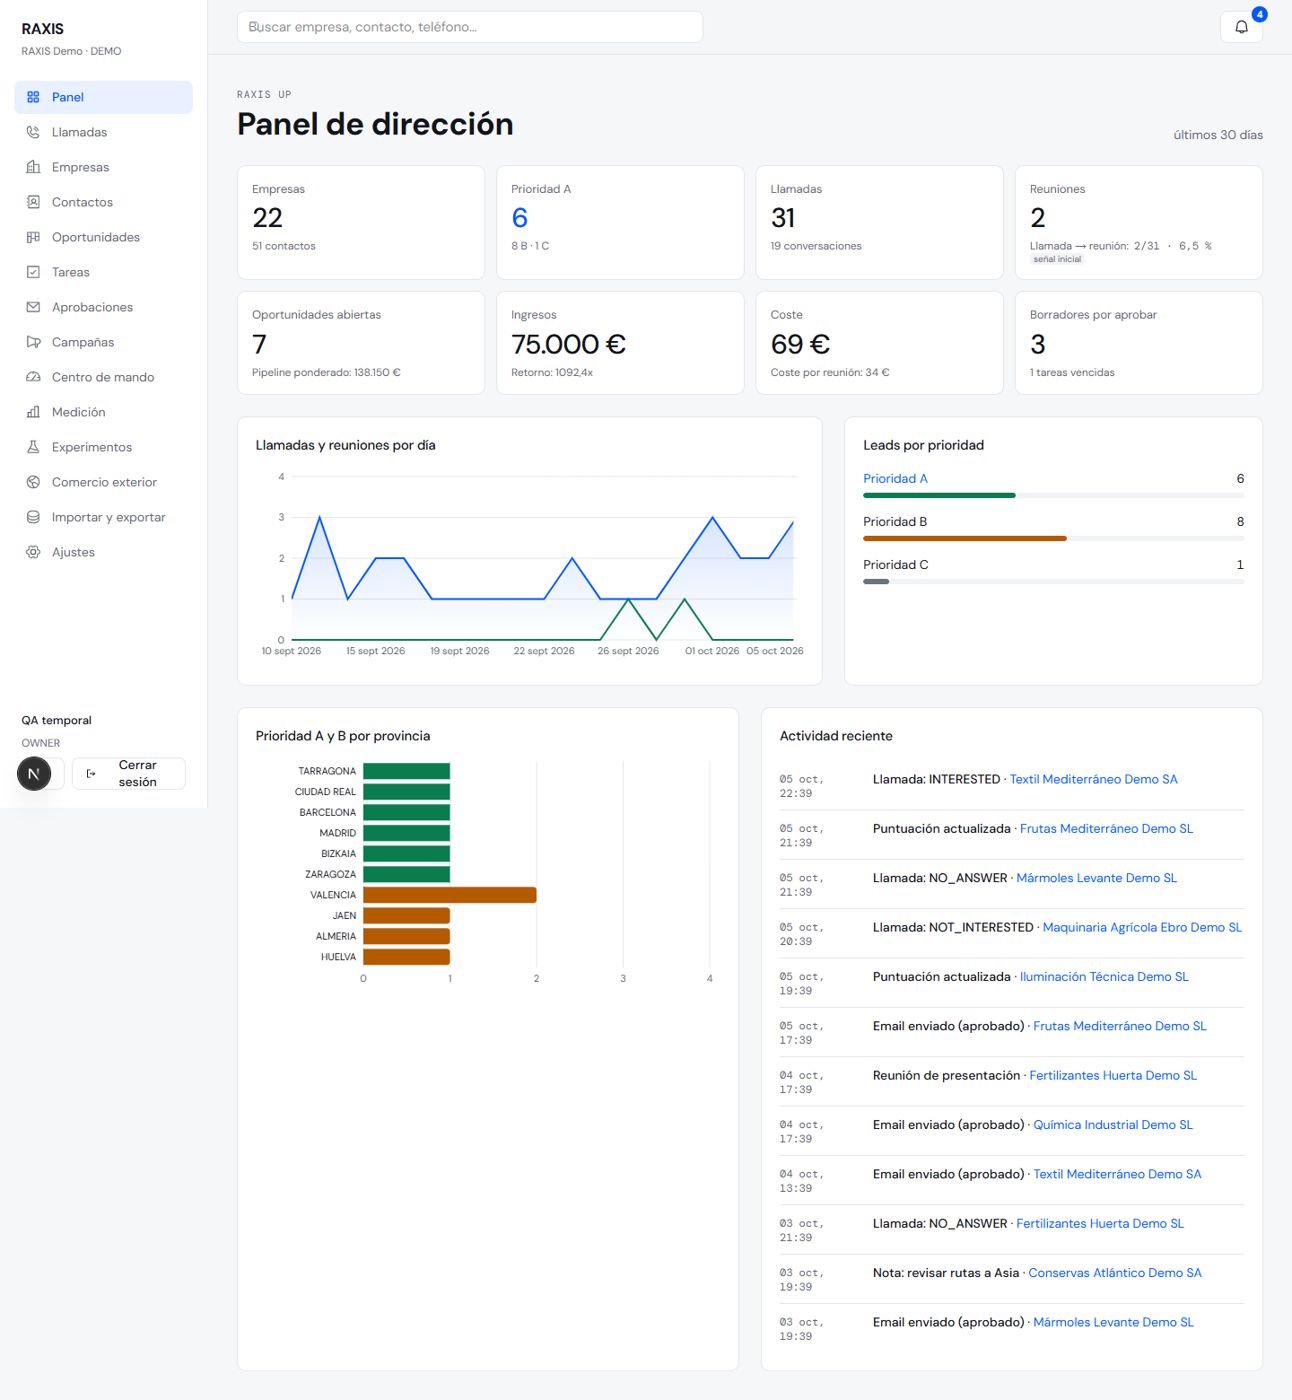Select the Oportunidades board icon
The width and height of the screenshot is (1292, 1400).
pyautogui.click(x=33, y=237)
